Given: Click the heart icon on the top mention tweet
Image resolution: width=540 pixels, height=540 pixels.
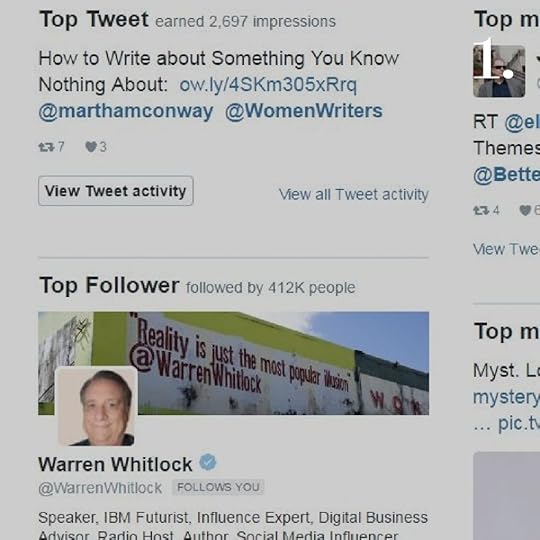Looking at the screenshot, I should click(525, 210).
